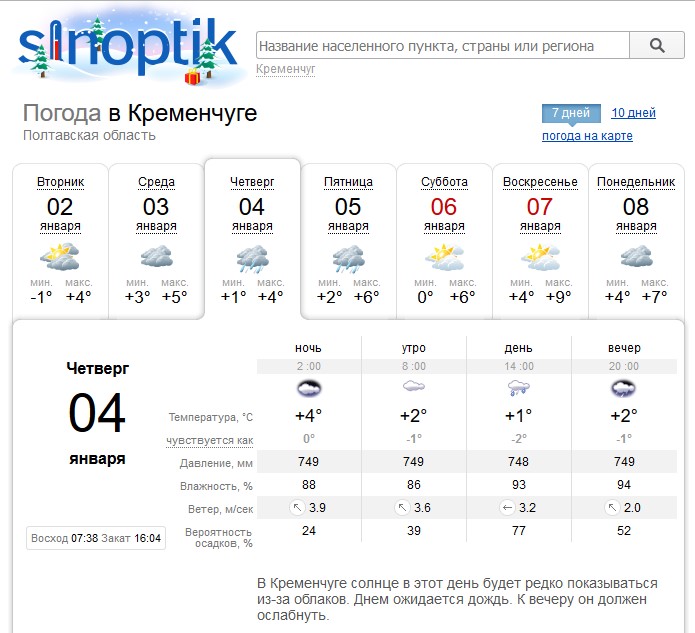The width and height of the screenshot is (695, 633).
Task: Click the 14:00 day rain icon
Action: tap(518, 388)
